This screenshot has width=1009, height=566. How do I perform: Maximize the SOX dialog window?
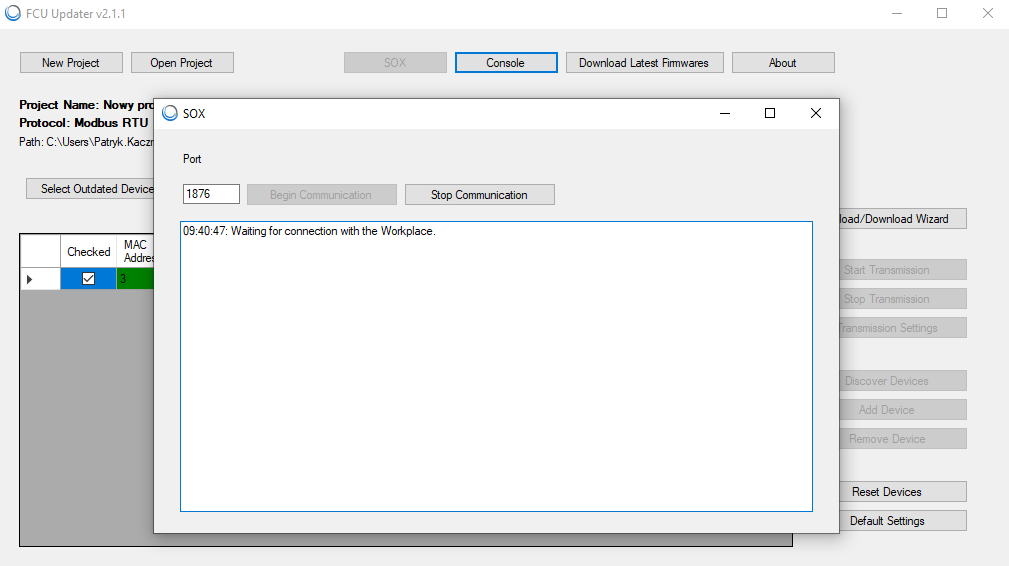[769, 114]
